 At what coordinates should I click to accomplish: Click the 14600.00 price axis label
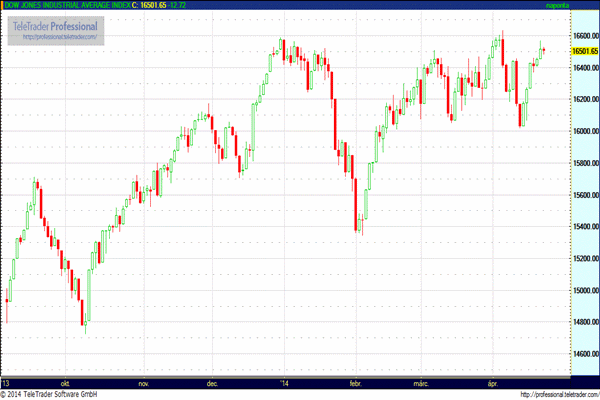[585, 354]
